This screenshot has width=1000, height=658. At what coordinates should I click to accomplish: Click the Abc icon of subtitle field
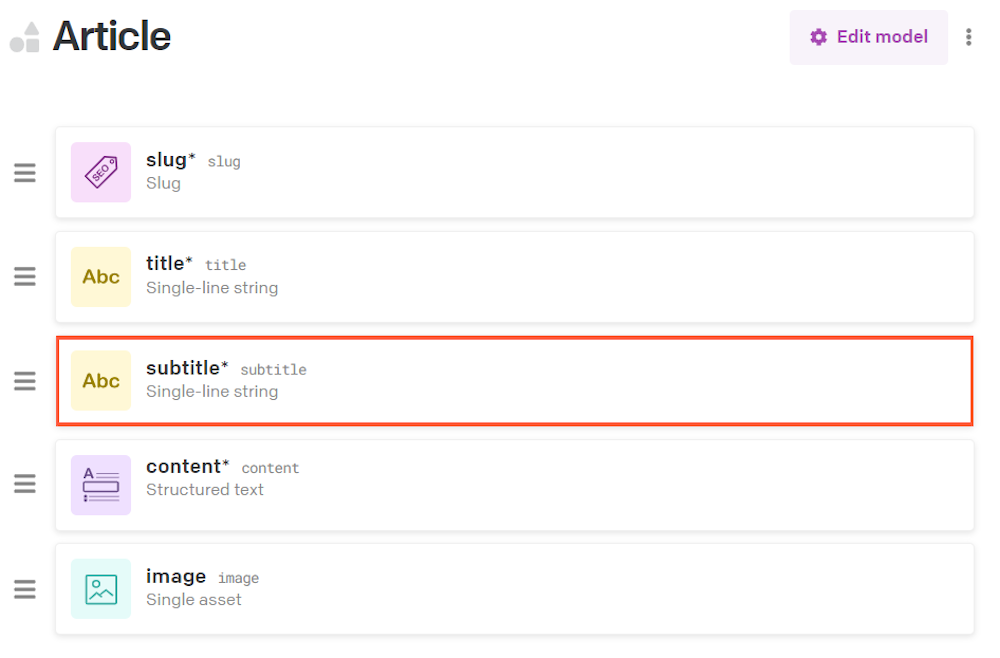101,381
